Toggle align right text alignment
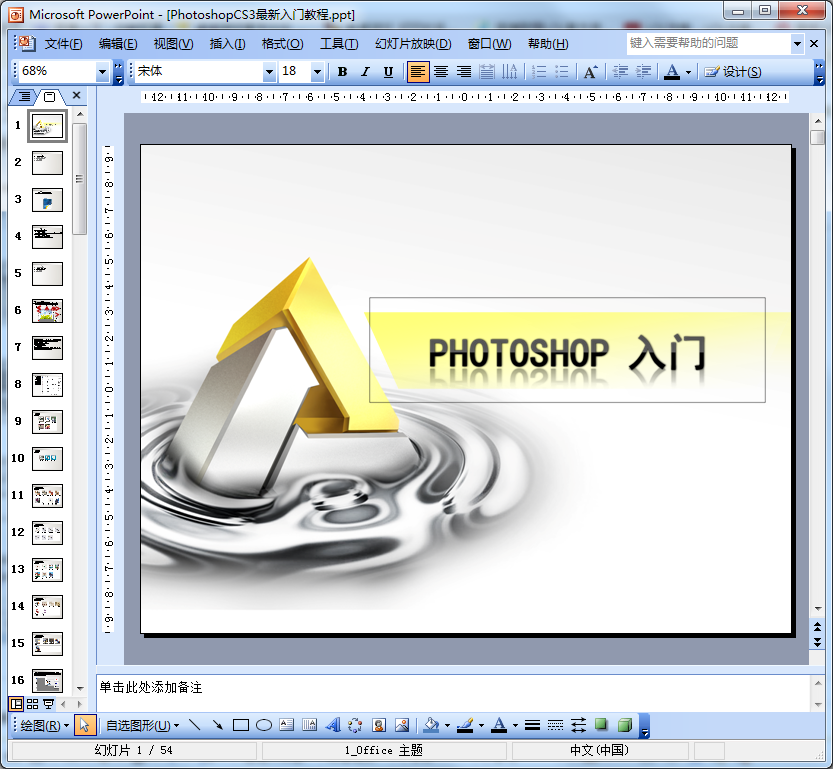The image size is (833, 769). click(x=464, y=71)
